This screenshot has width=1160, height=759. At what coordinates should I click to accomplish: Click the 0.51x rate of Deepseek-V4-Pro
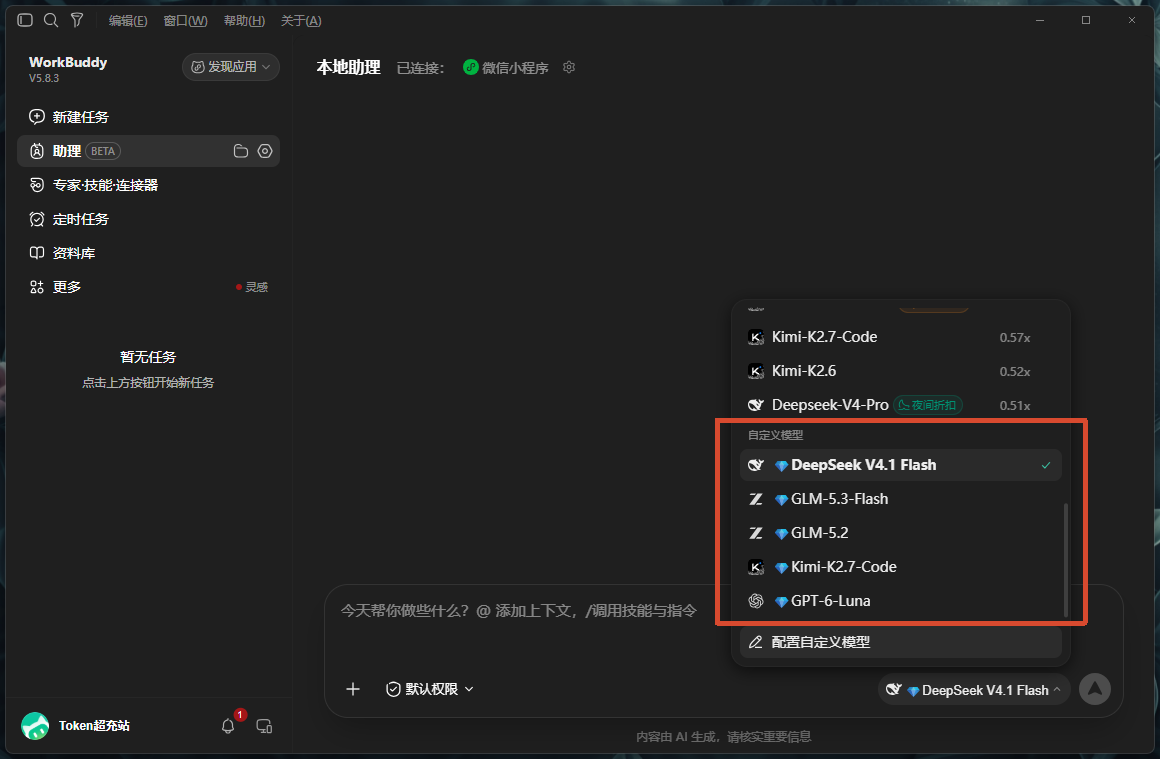pos(1015,405)
